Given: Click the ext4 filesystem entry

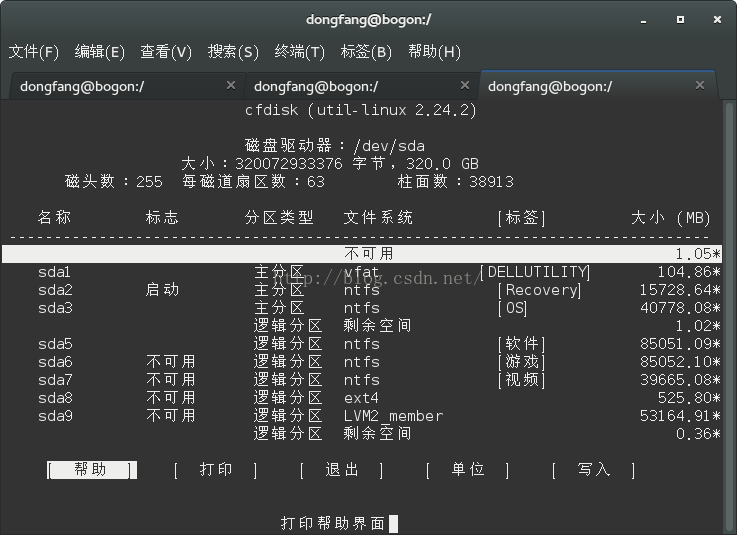Looking at the screenshot, I should [361, 398].
